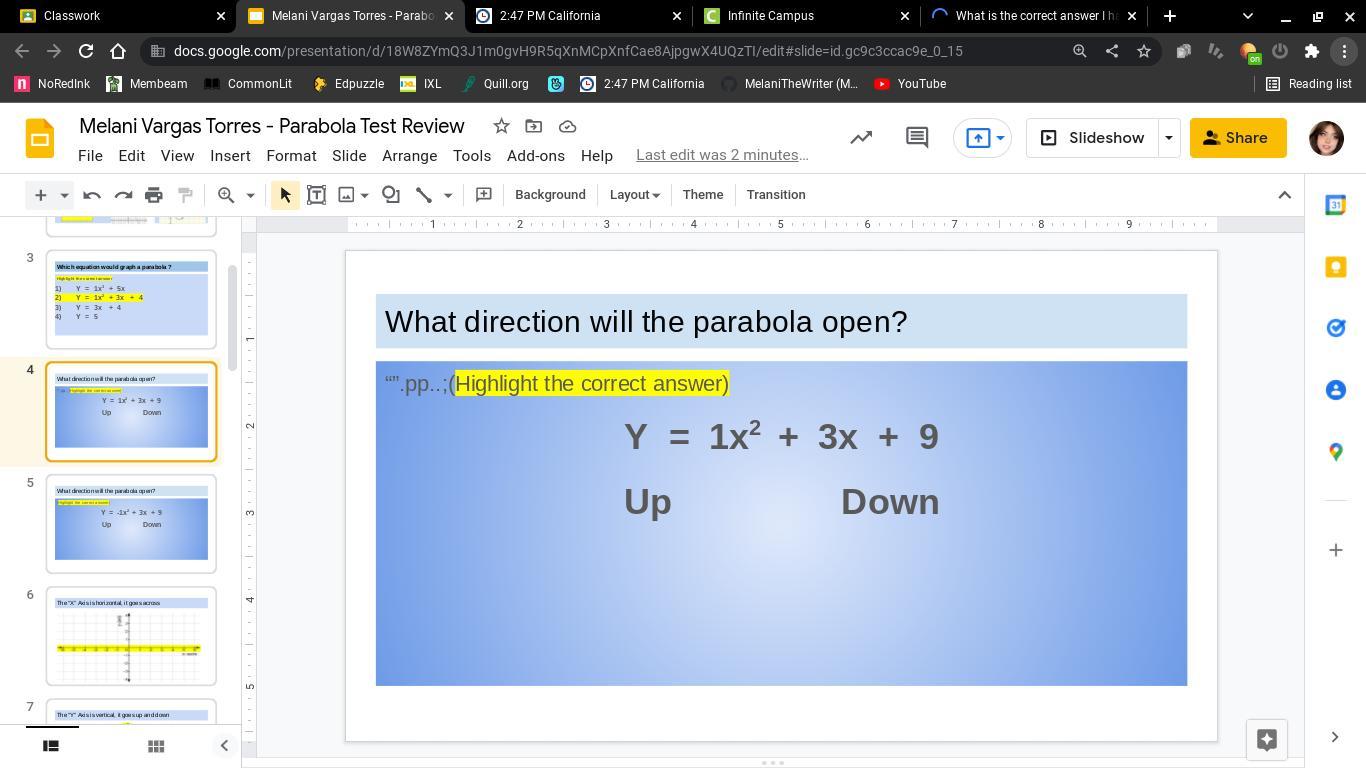Viewport: 1366px width, 768px height.
Task: Click the Transition button
Action: click(x=776, y=195)
